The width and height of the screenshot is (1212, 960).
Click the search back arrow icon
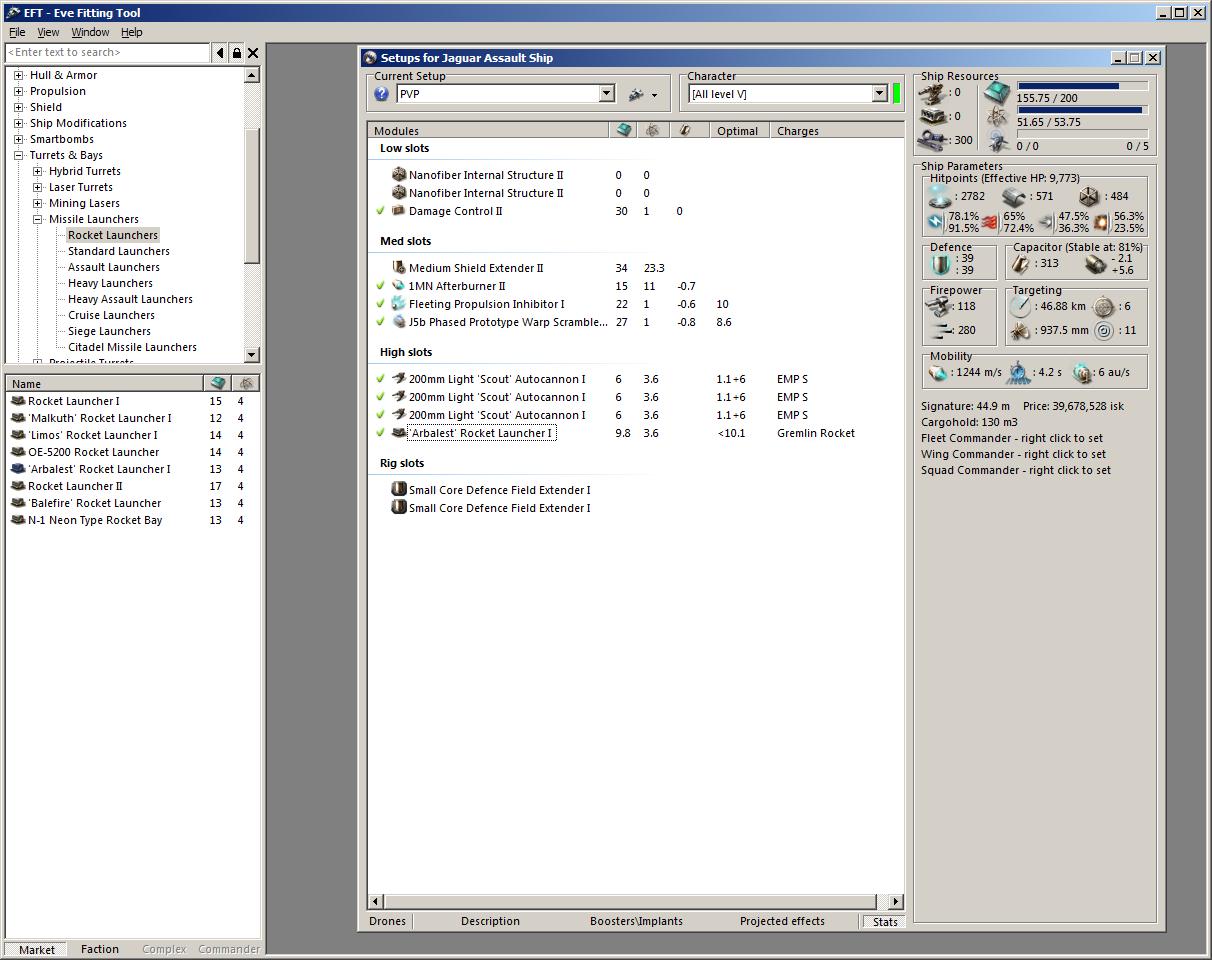coord(220,52)
